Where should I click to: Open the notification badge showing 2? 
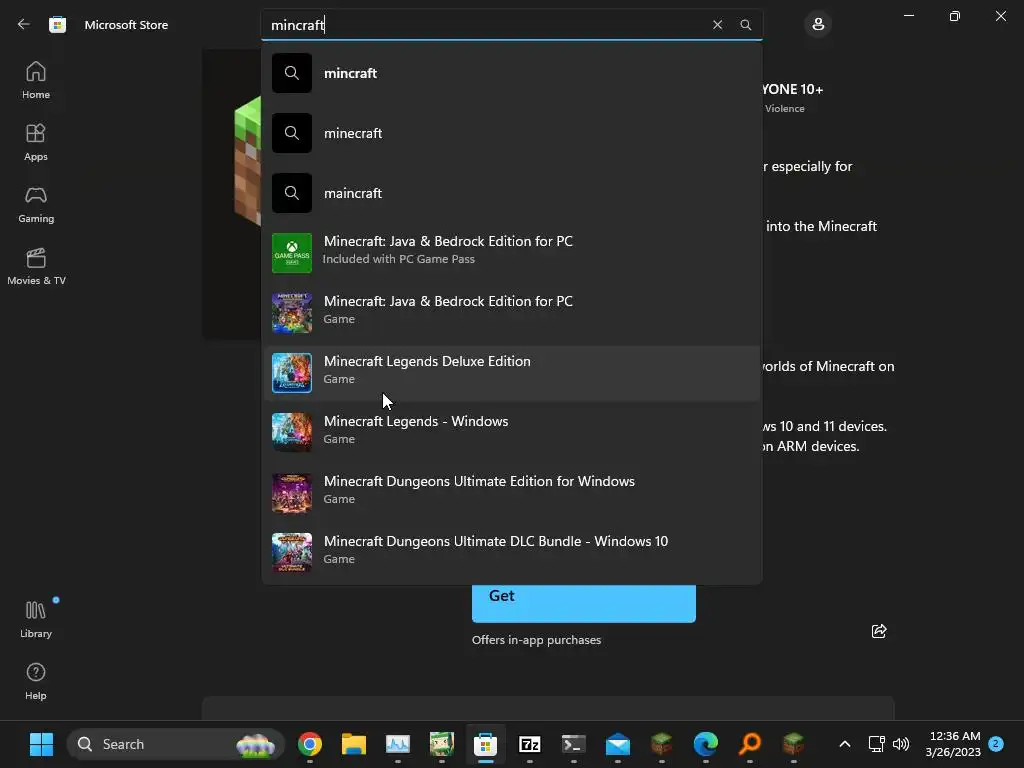pos(996,743)
